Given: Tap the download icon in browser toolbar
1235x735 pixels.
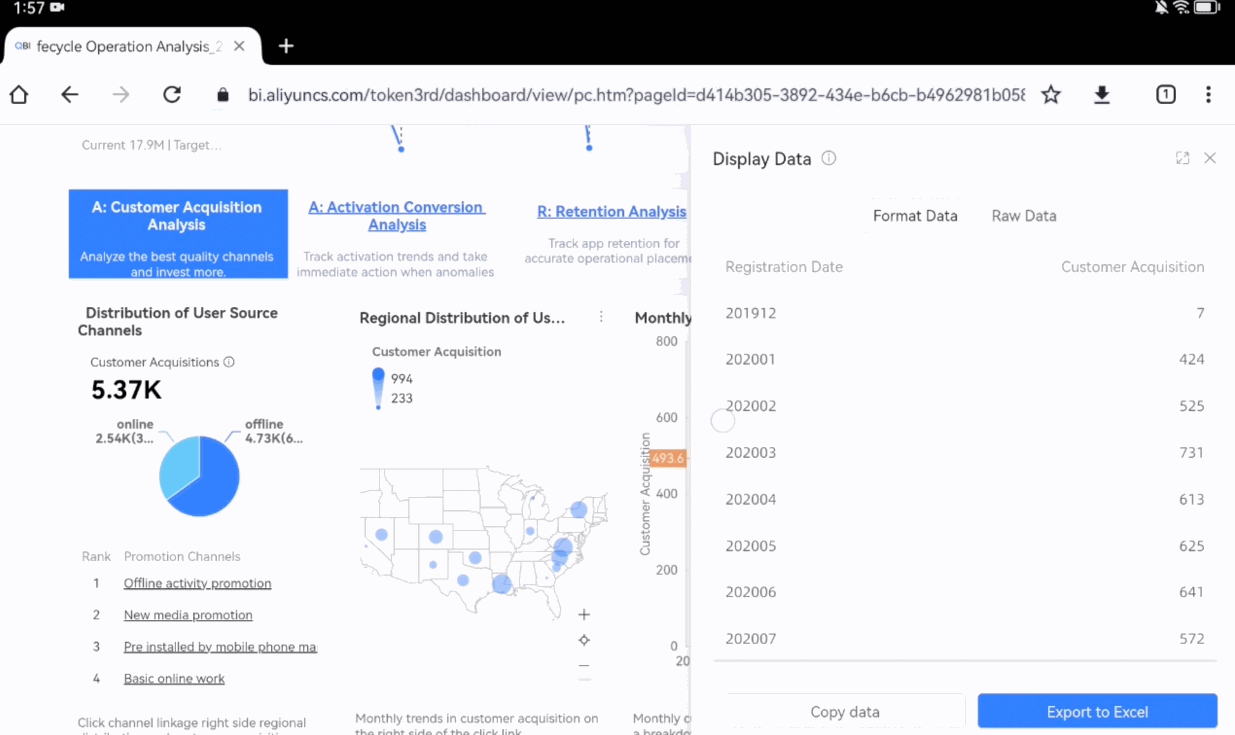Looking at the screenshot, I should 1102,95.
